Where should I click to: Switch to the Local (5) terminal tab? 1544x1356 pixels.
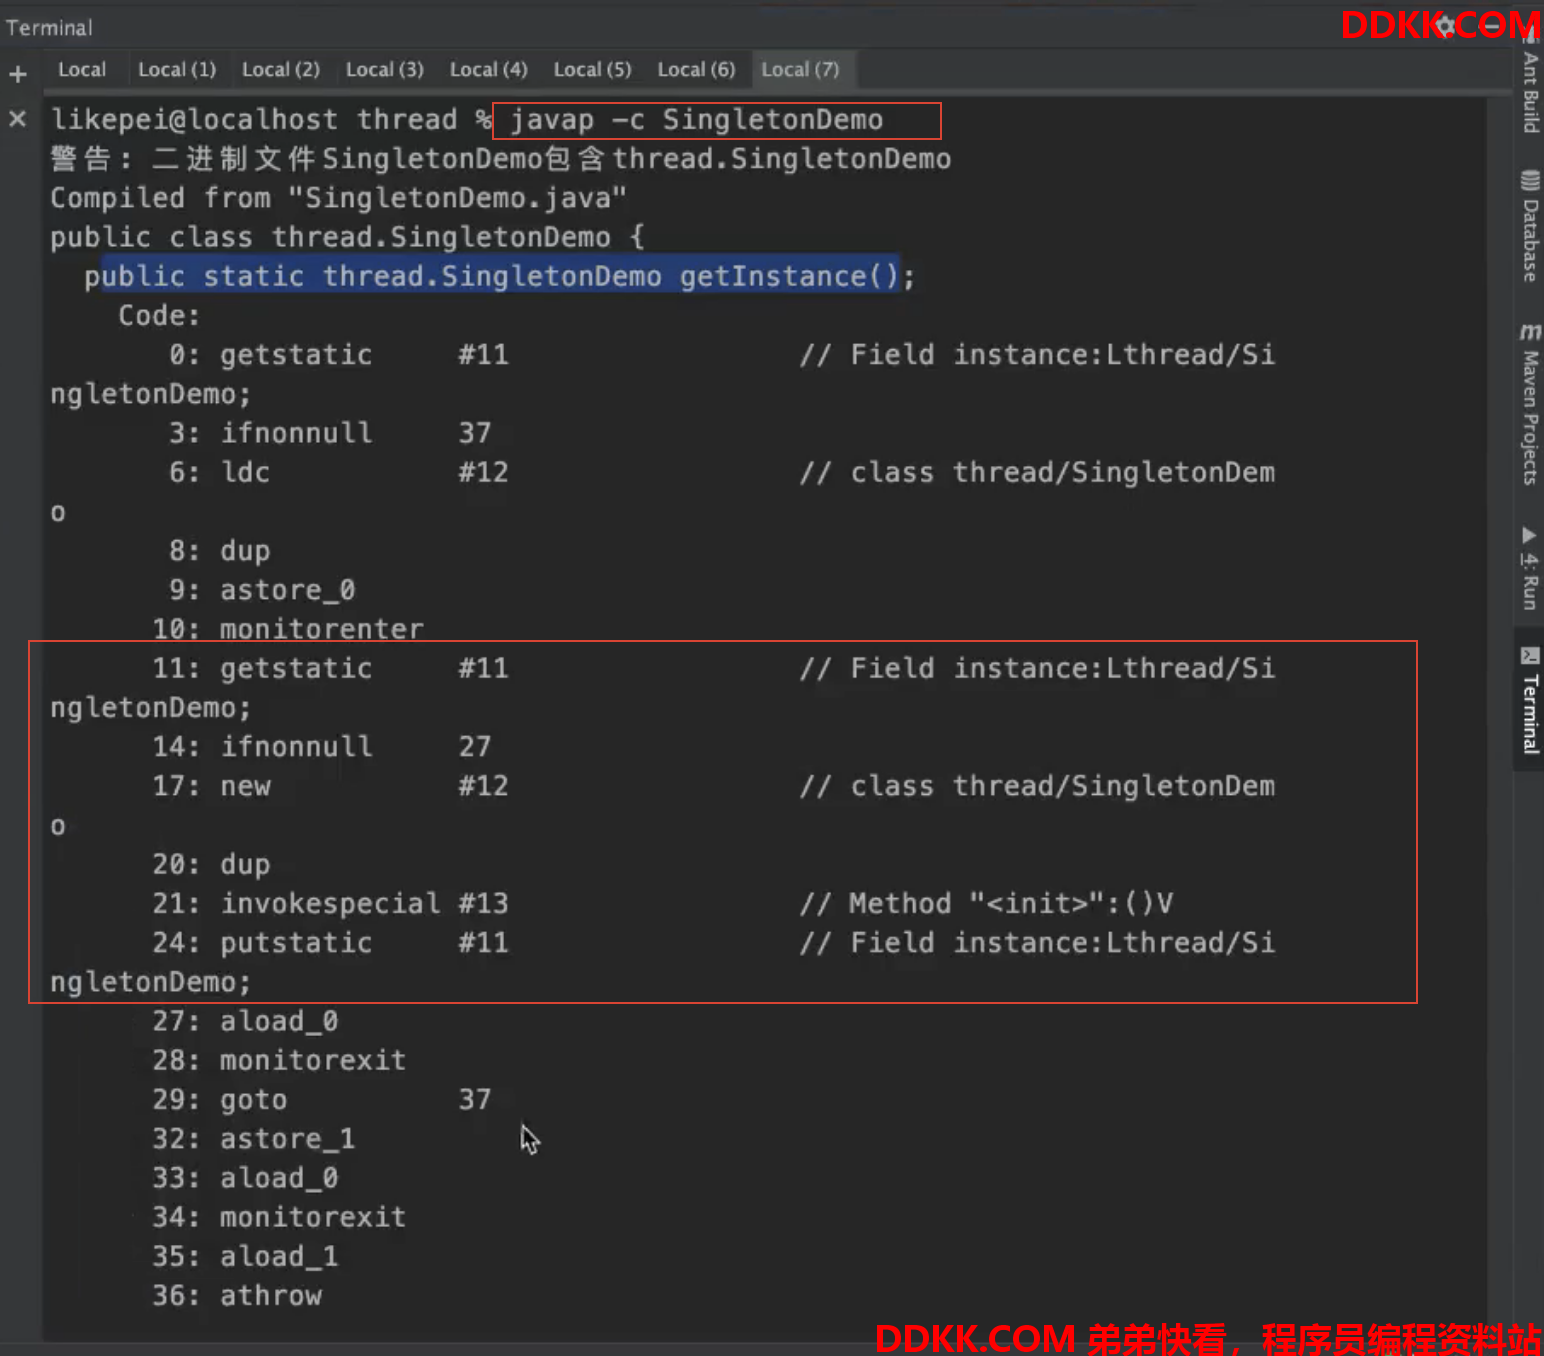pos(593,70)
